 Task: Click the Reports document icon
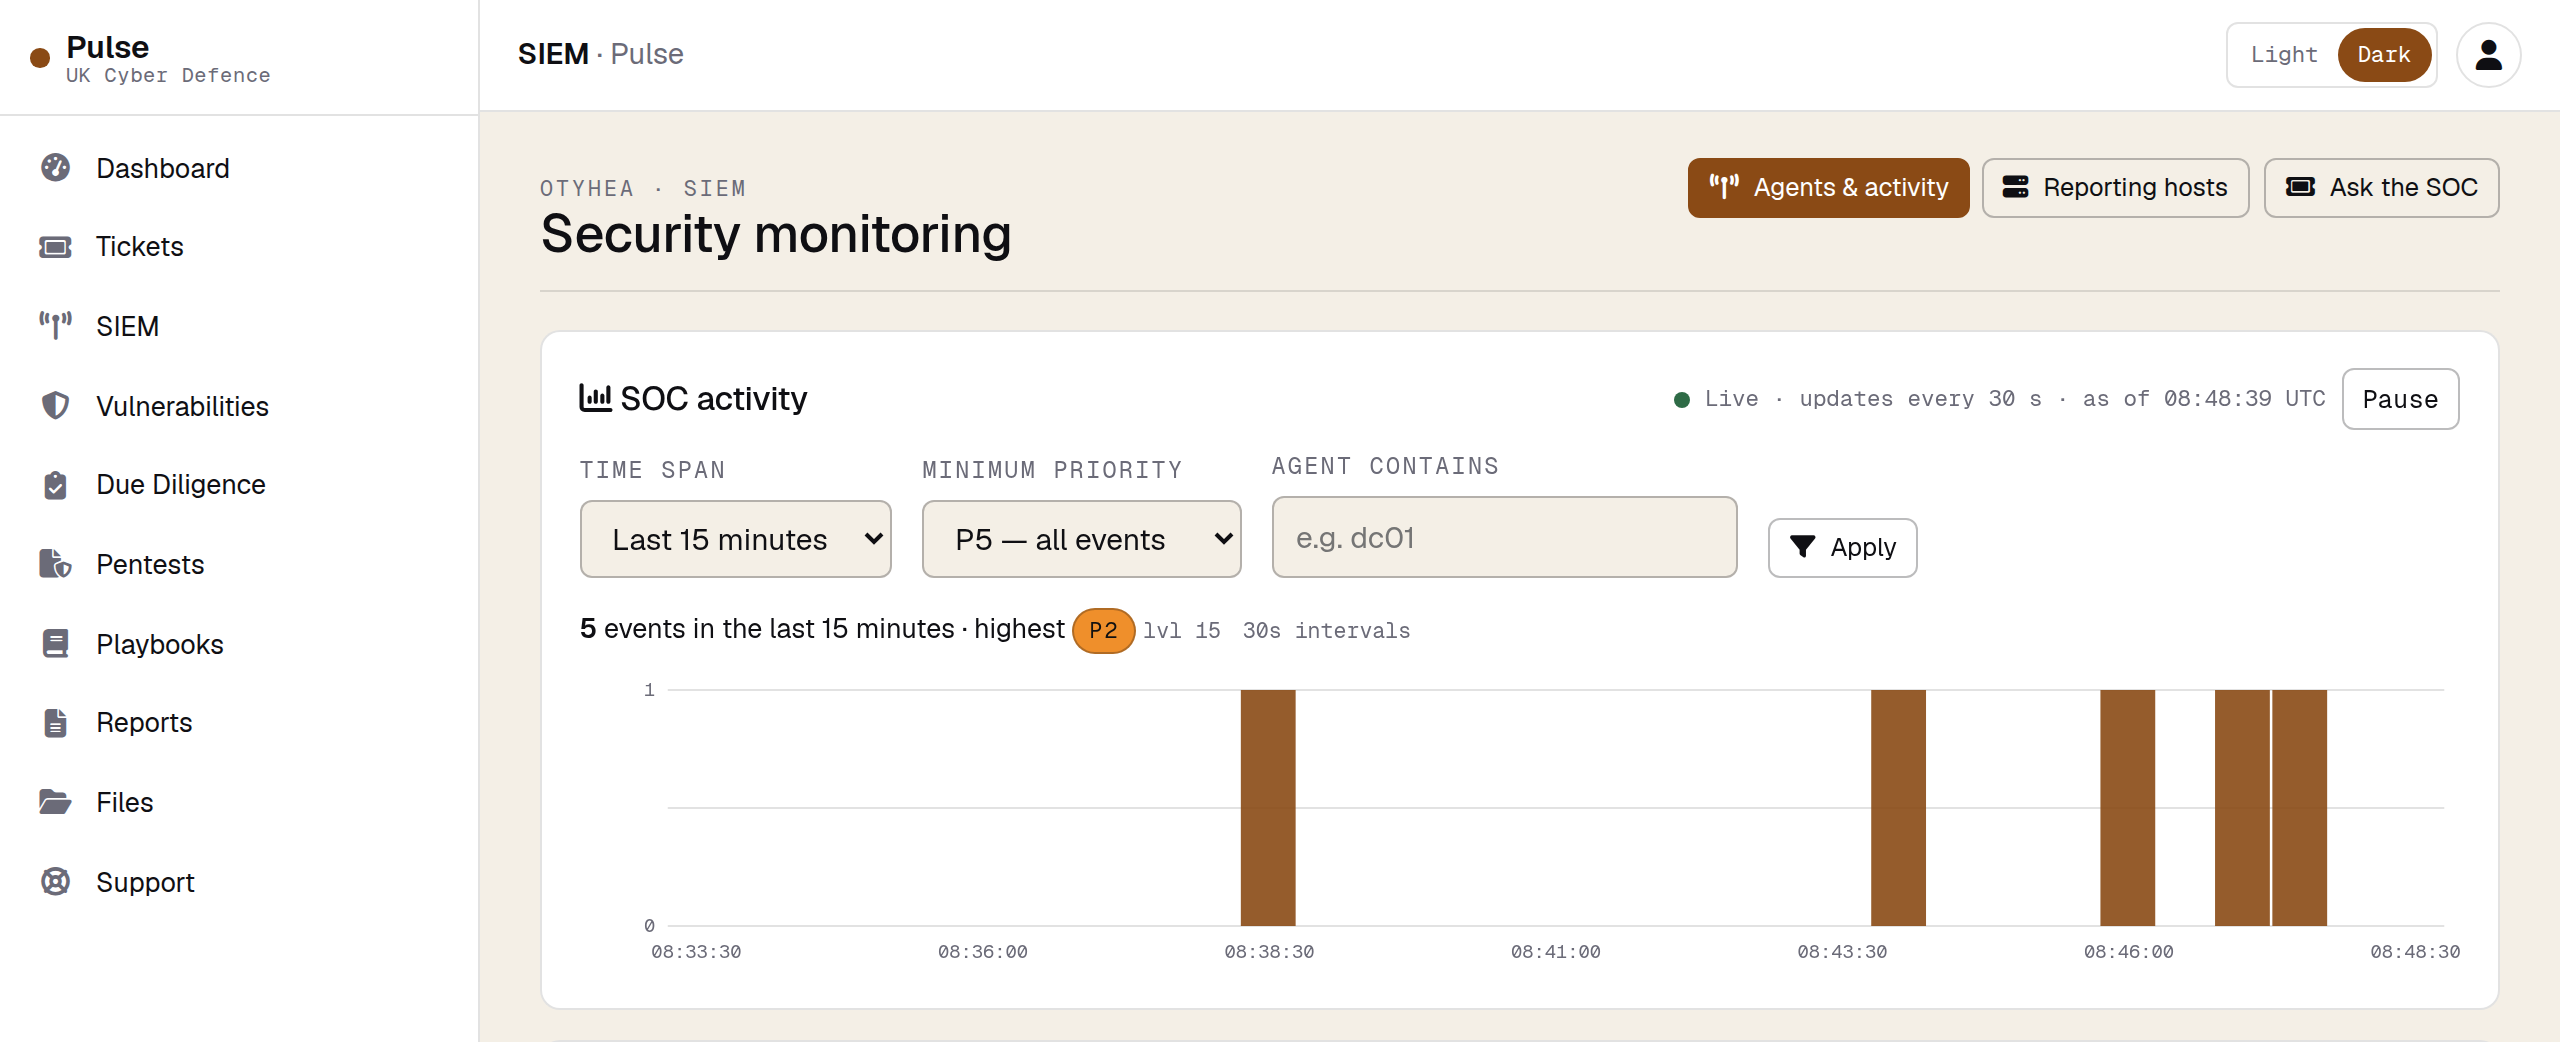(x=55, y=722)
